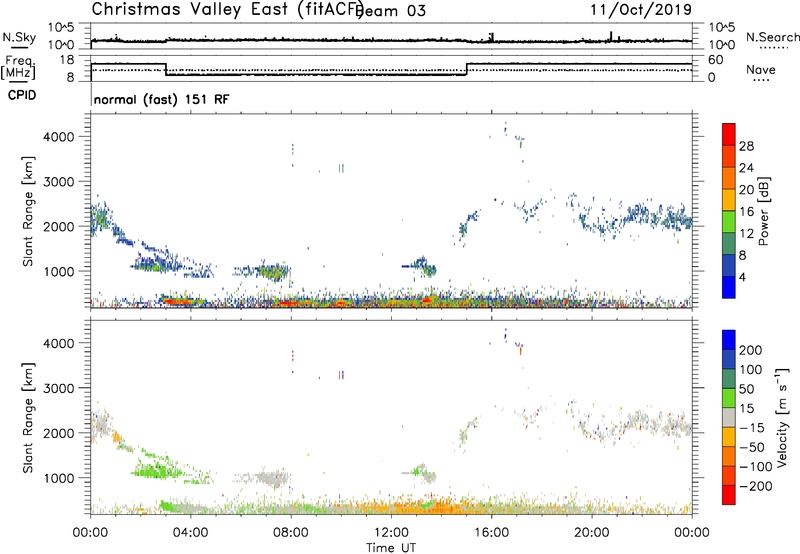Screen dimensions: 800x554
Task: Click the '08:00' time tick label
Action: (291, 533)
